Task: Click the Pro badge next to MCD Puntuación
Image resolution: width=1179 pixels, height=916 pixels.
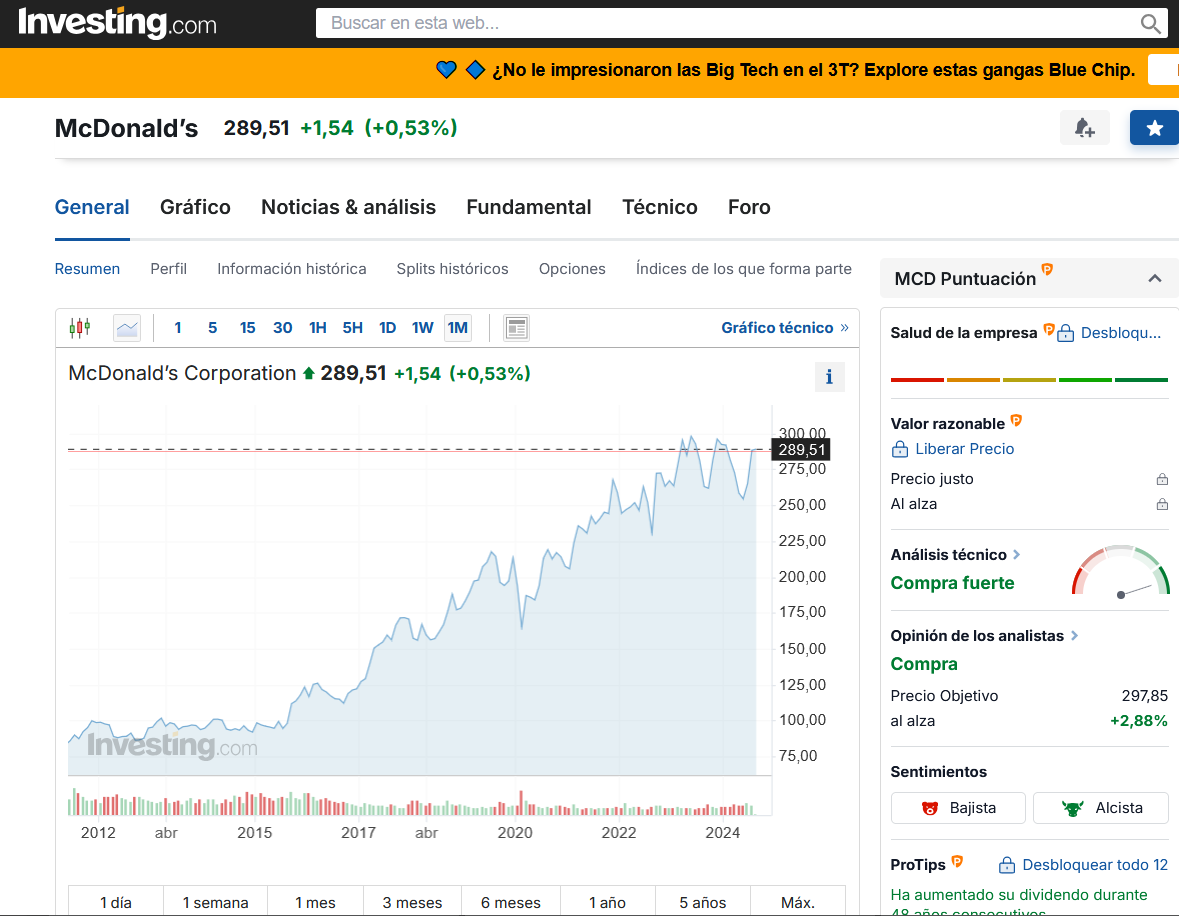Action: pyautogui.click(x=1047, y=269)
